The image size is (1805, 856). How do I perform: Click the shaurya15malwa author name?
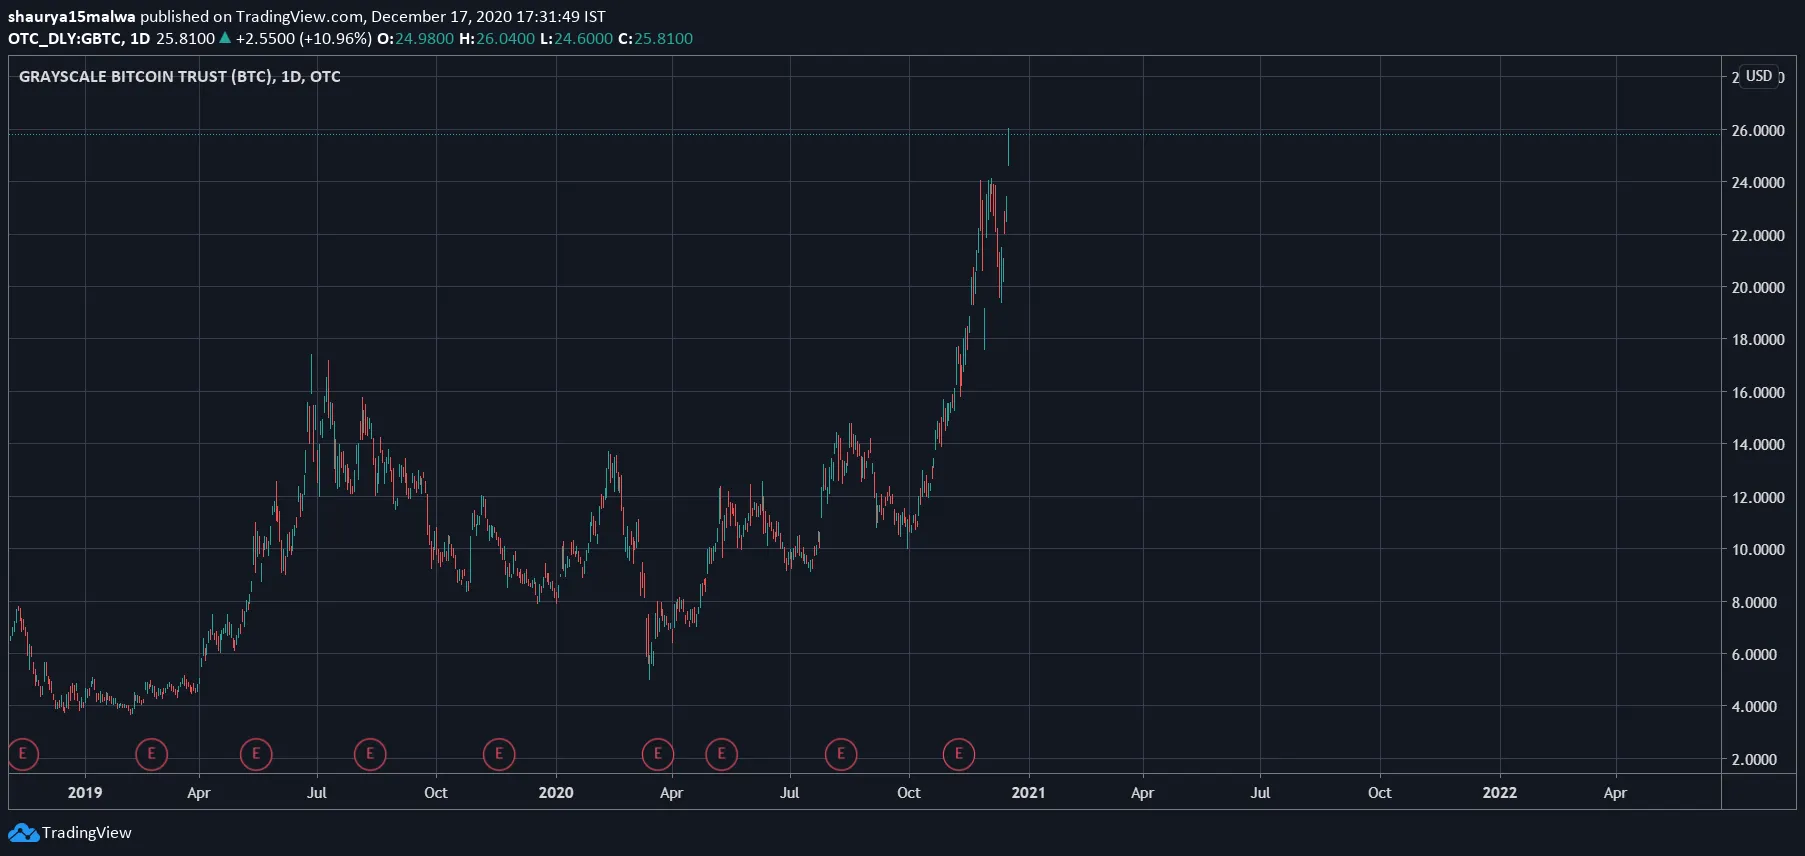pos(72,16)
